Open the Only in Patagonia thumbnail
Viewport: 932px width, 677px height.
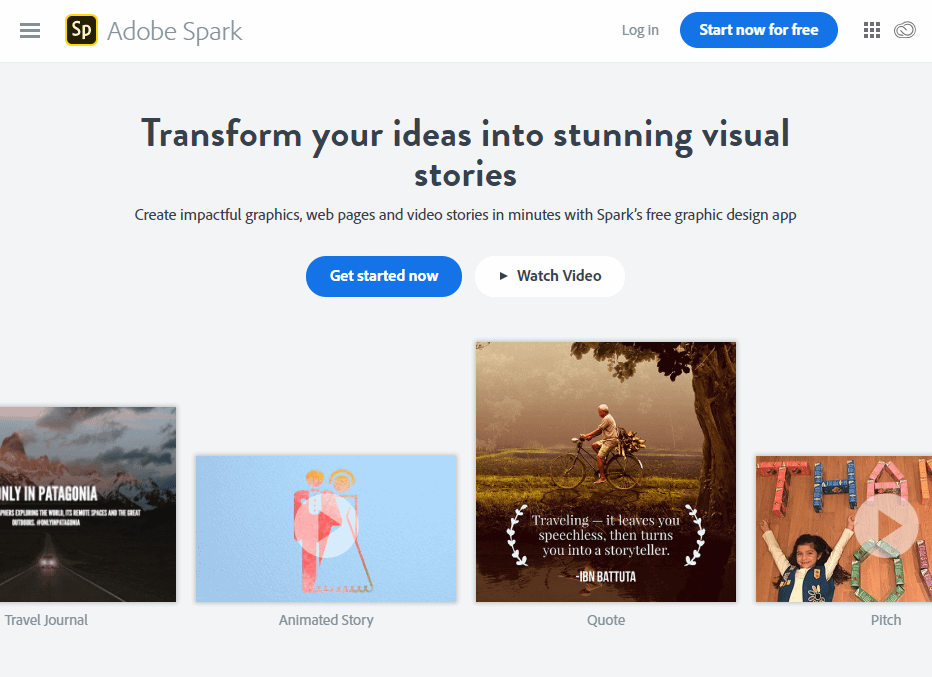pos(87,504)
